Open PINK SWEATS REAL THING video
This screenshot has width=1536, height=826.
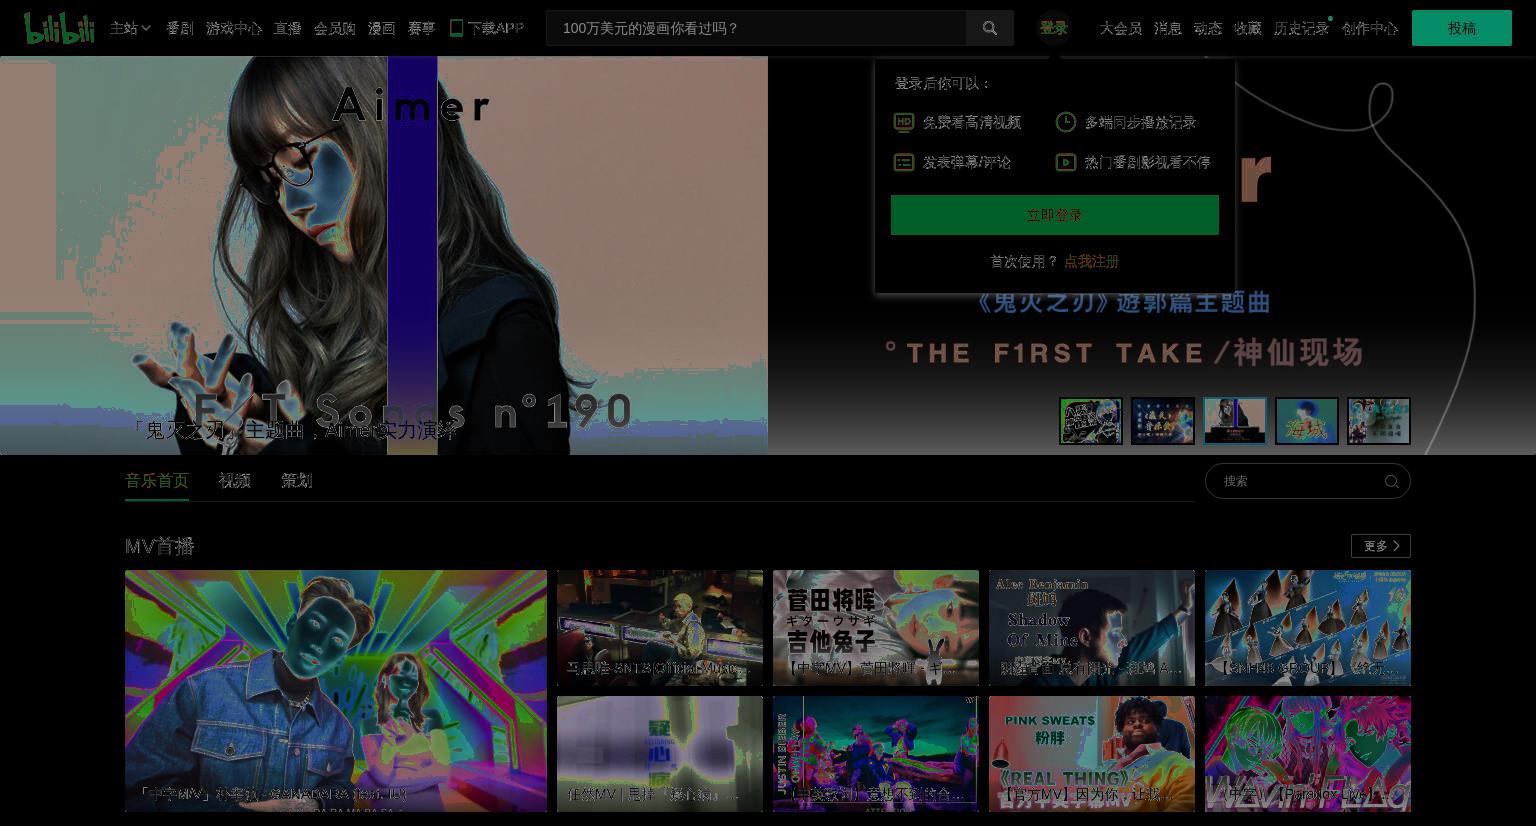pos(1092,754)
